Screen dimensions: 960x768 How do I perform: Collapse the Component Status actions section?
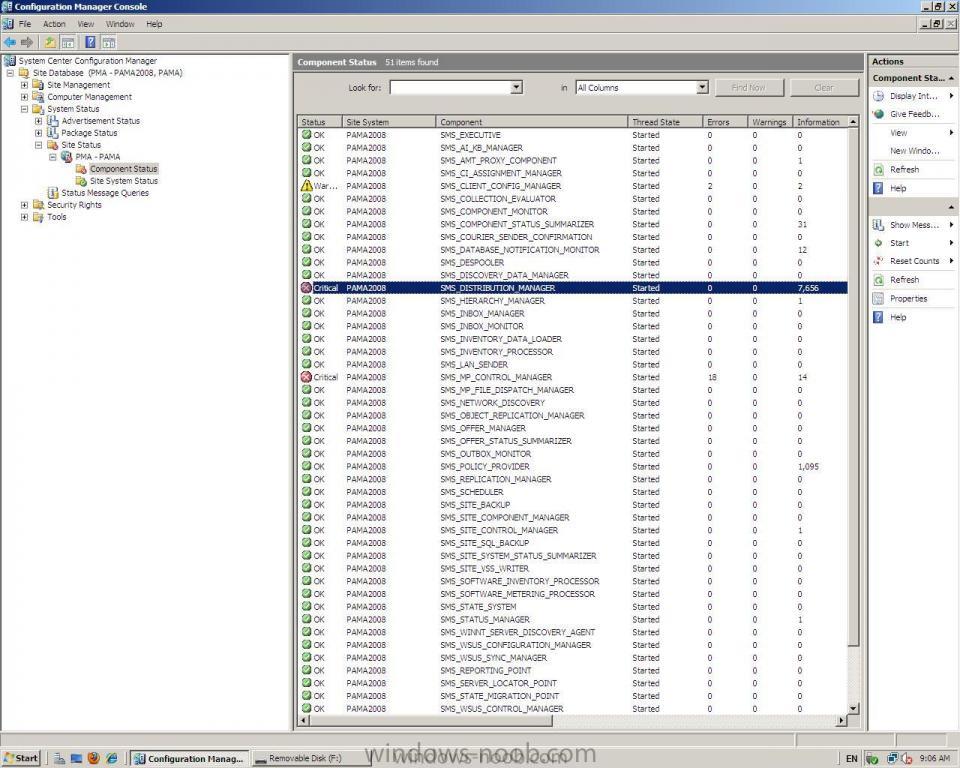[x=951, y=78]
